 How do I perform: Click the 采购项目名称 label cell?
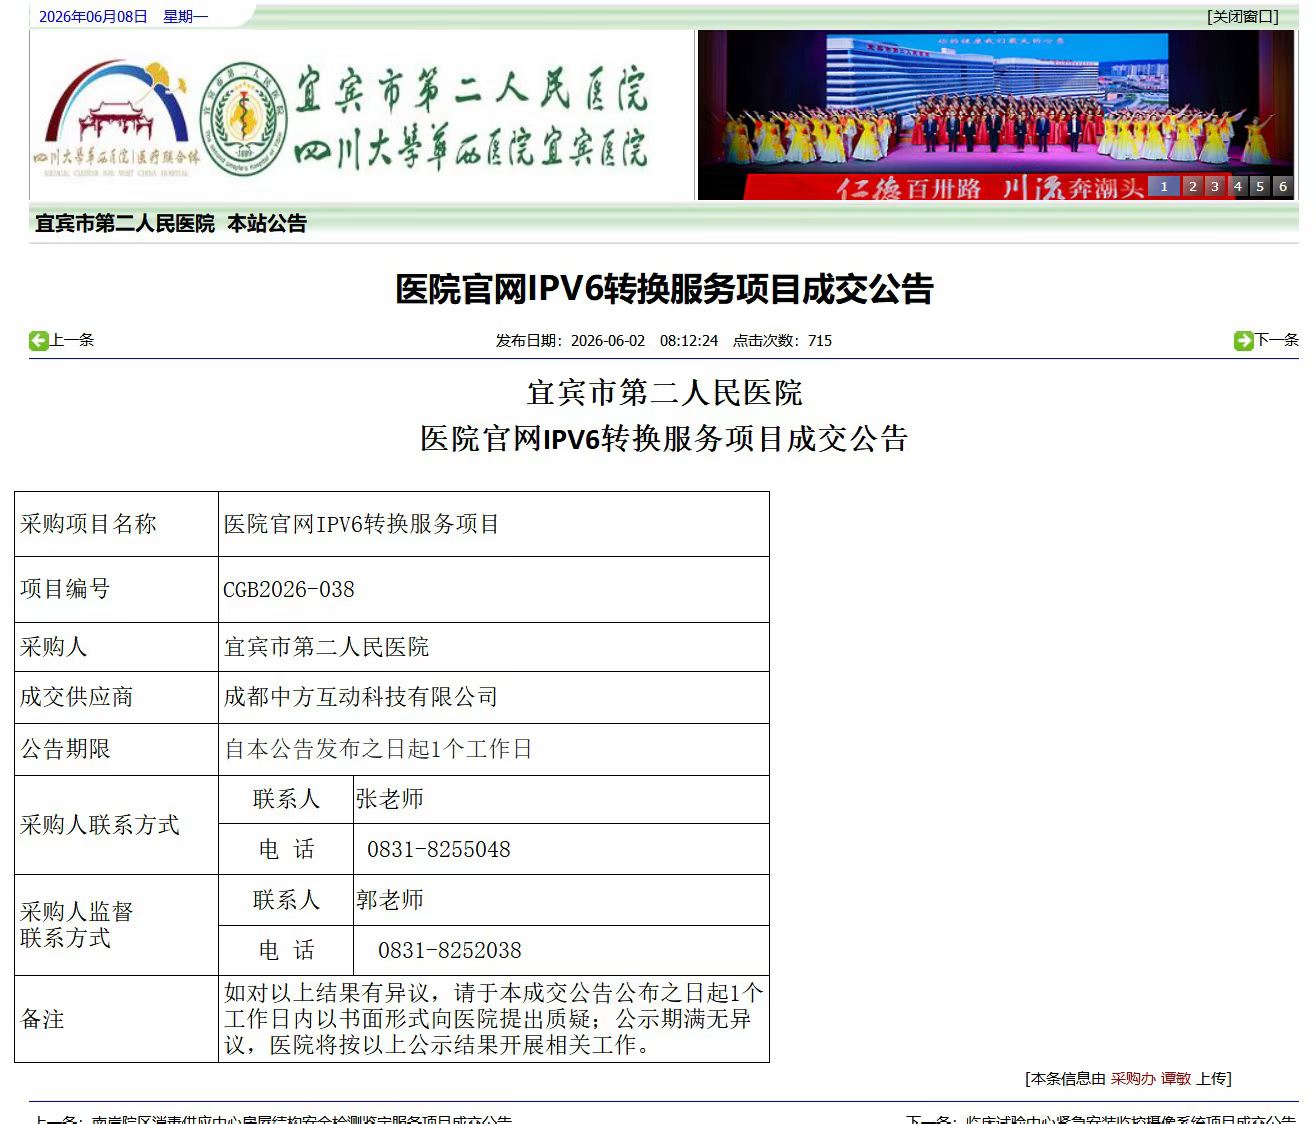[117, 524]
